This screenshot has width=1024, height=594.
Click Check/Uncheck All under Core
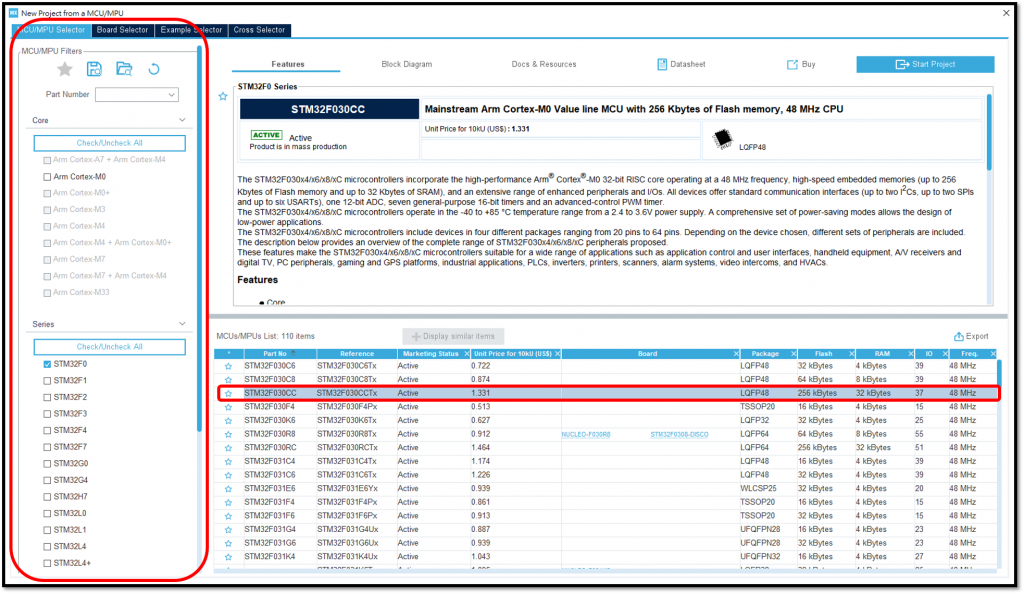(110, 144)
